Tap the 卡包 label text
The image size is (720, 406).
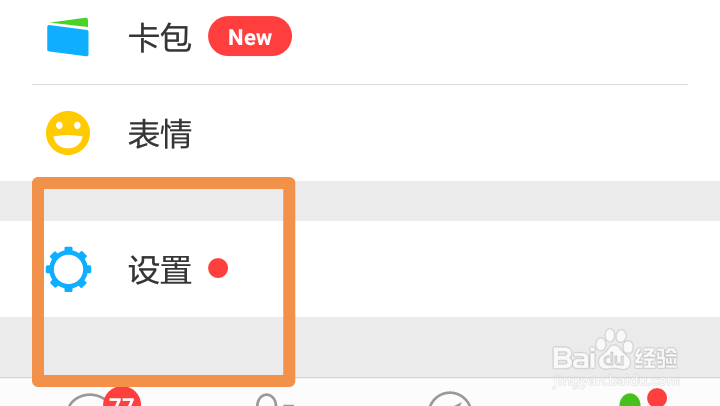coord(159,38)
